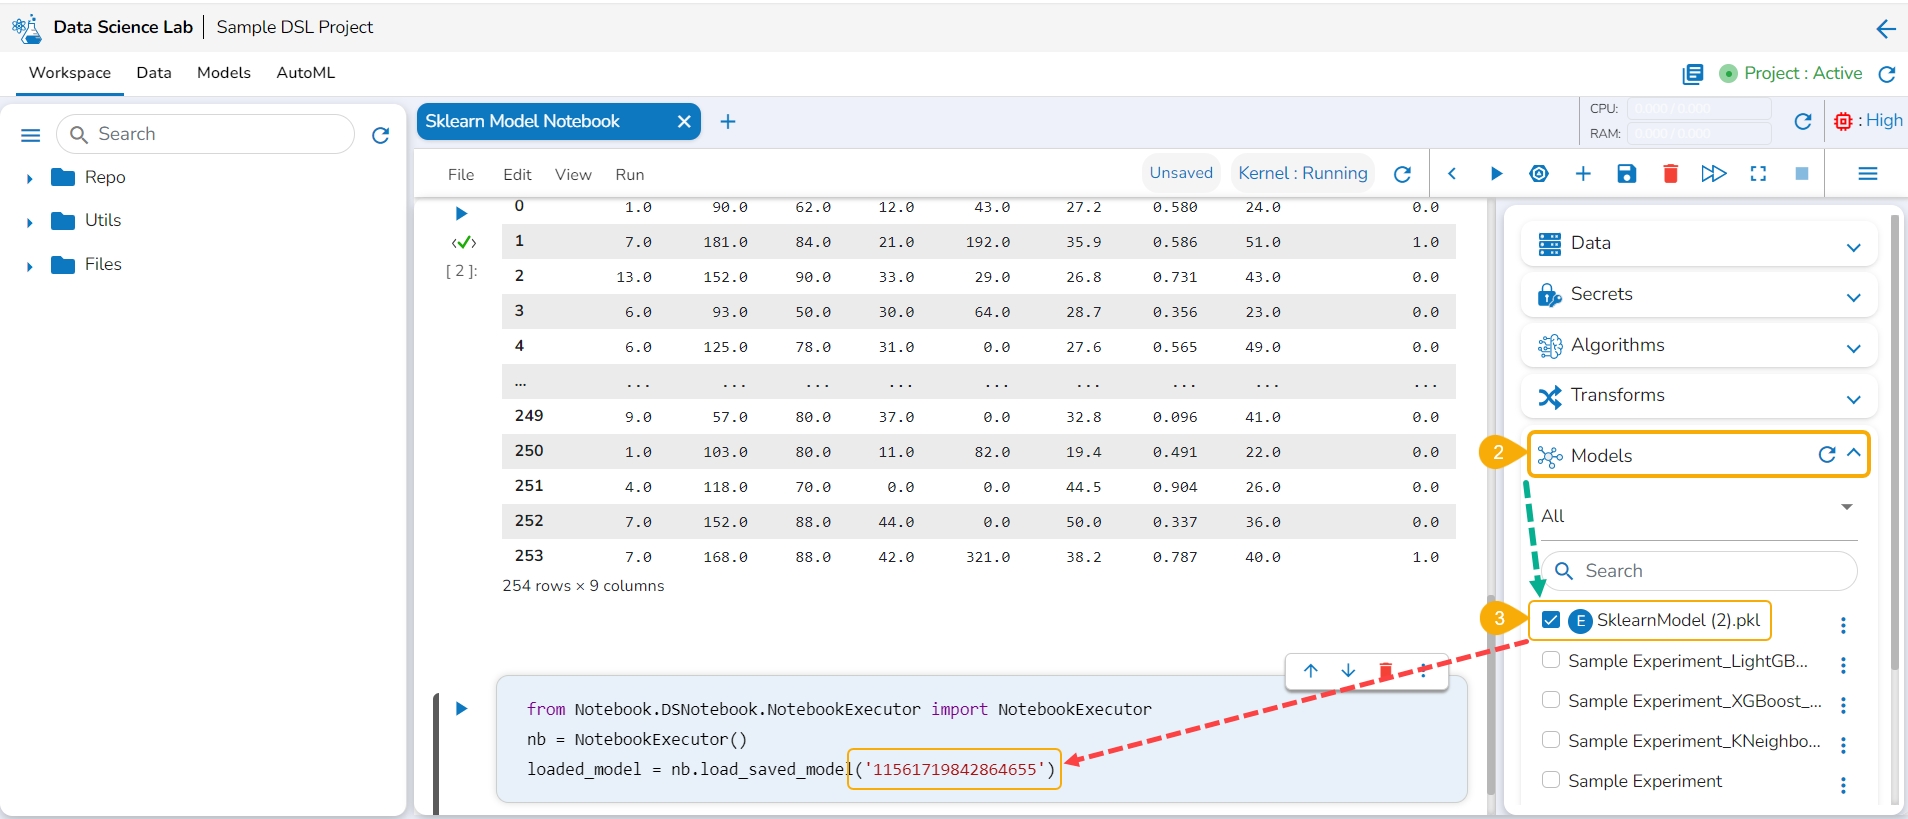
Task: Save the notebook with the floppy disk icon
Action: (x=1626, y=174)
